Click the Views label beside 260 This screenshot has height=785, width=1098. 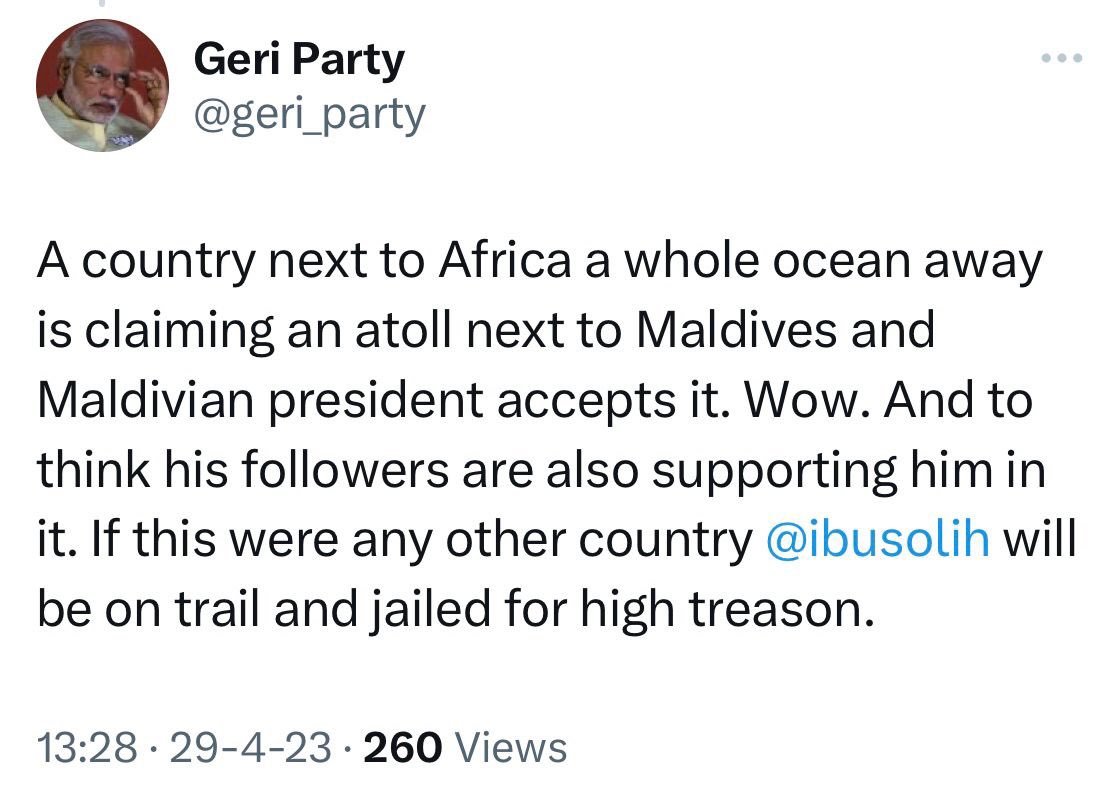click(x=510, y=746)
